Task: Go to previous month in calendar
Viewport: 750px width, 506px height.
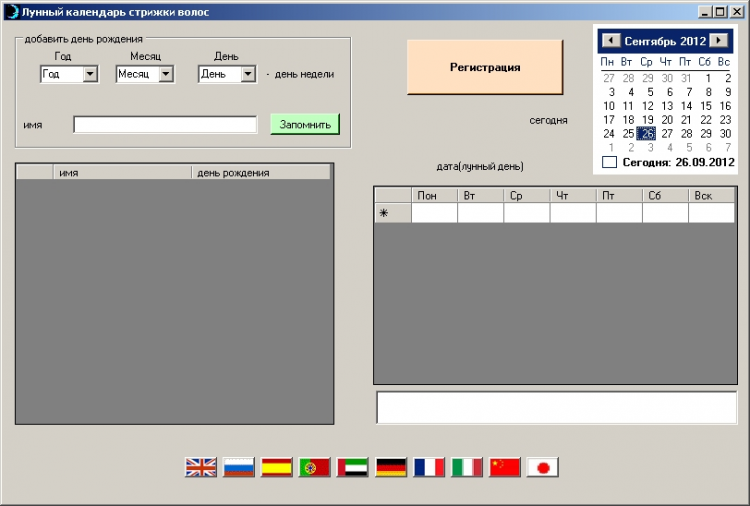Action: click(611, 41)
